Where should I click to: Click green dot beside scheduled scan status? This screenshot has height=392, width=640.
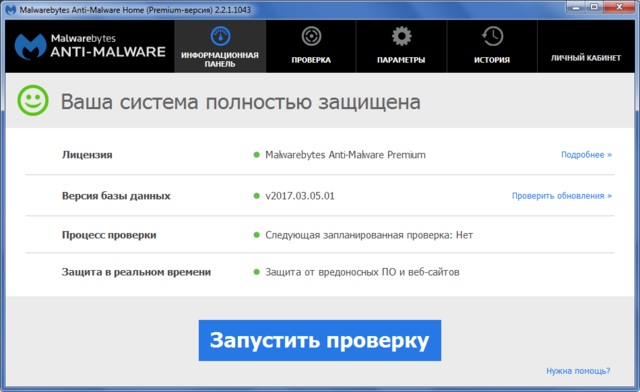pyautogui.click(x=256, y=235)
